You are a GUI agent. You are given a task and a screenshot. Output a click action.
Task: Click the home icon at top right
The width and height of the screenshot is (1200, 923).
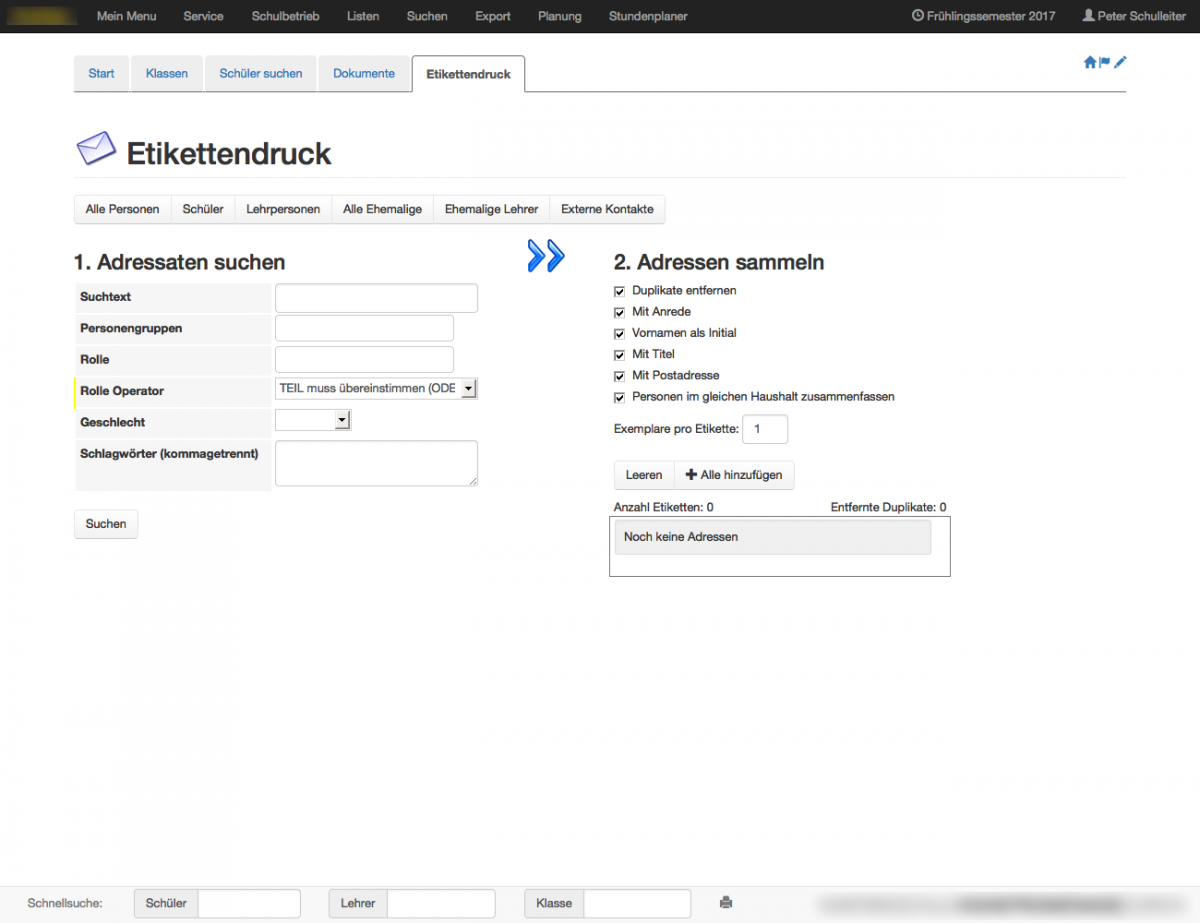[1090, 62]
